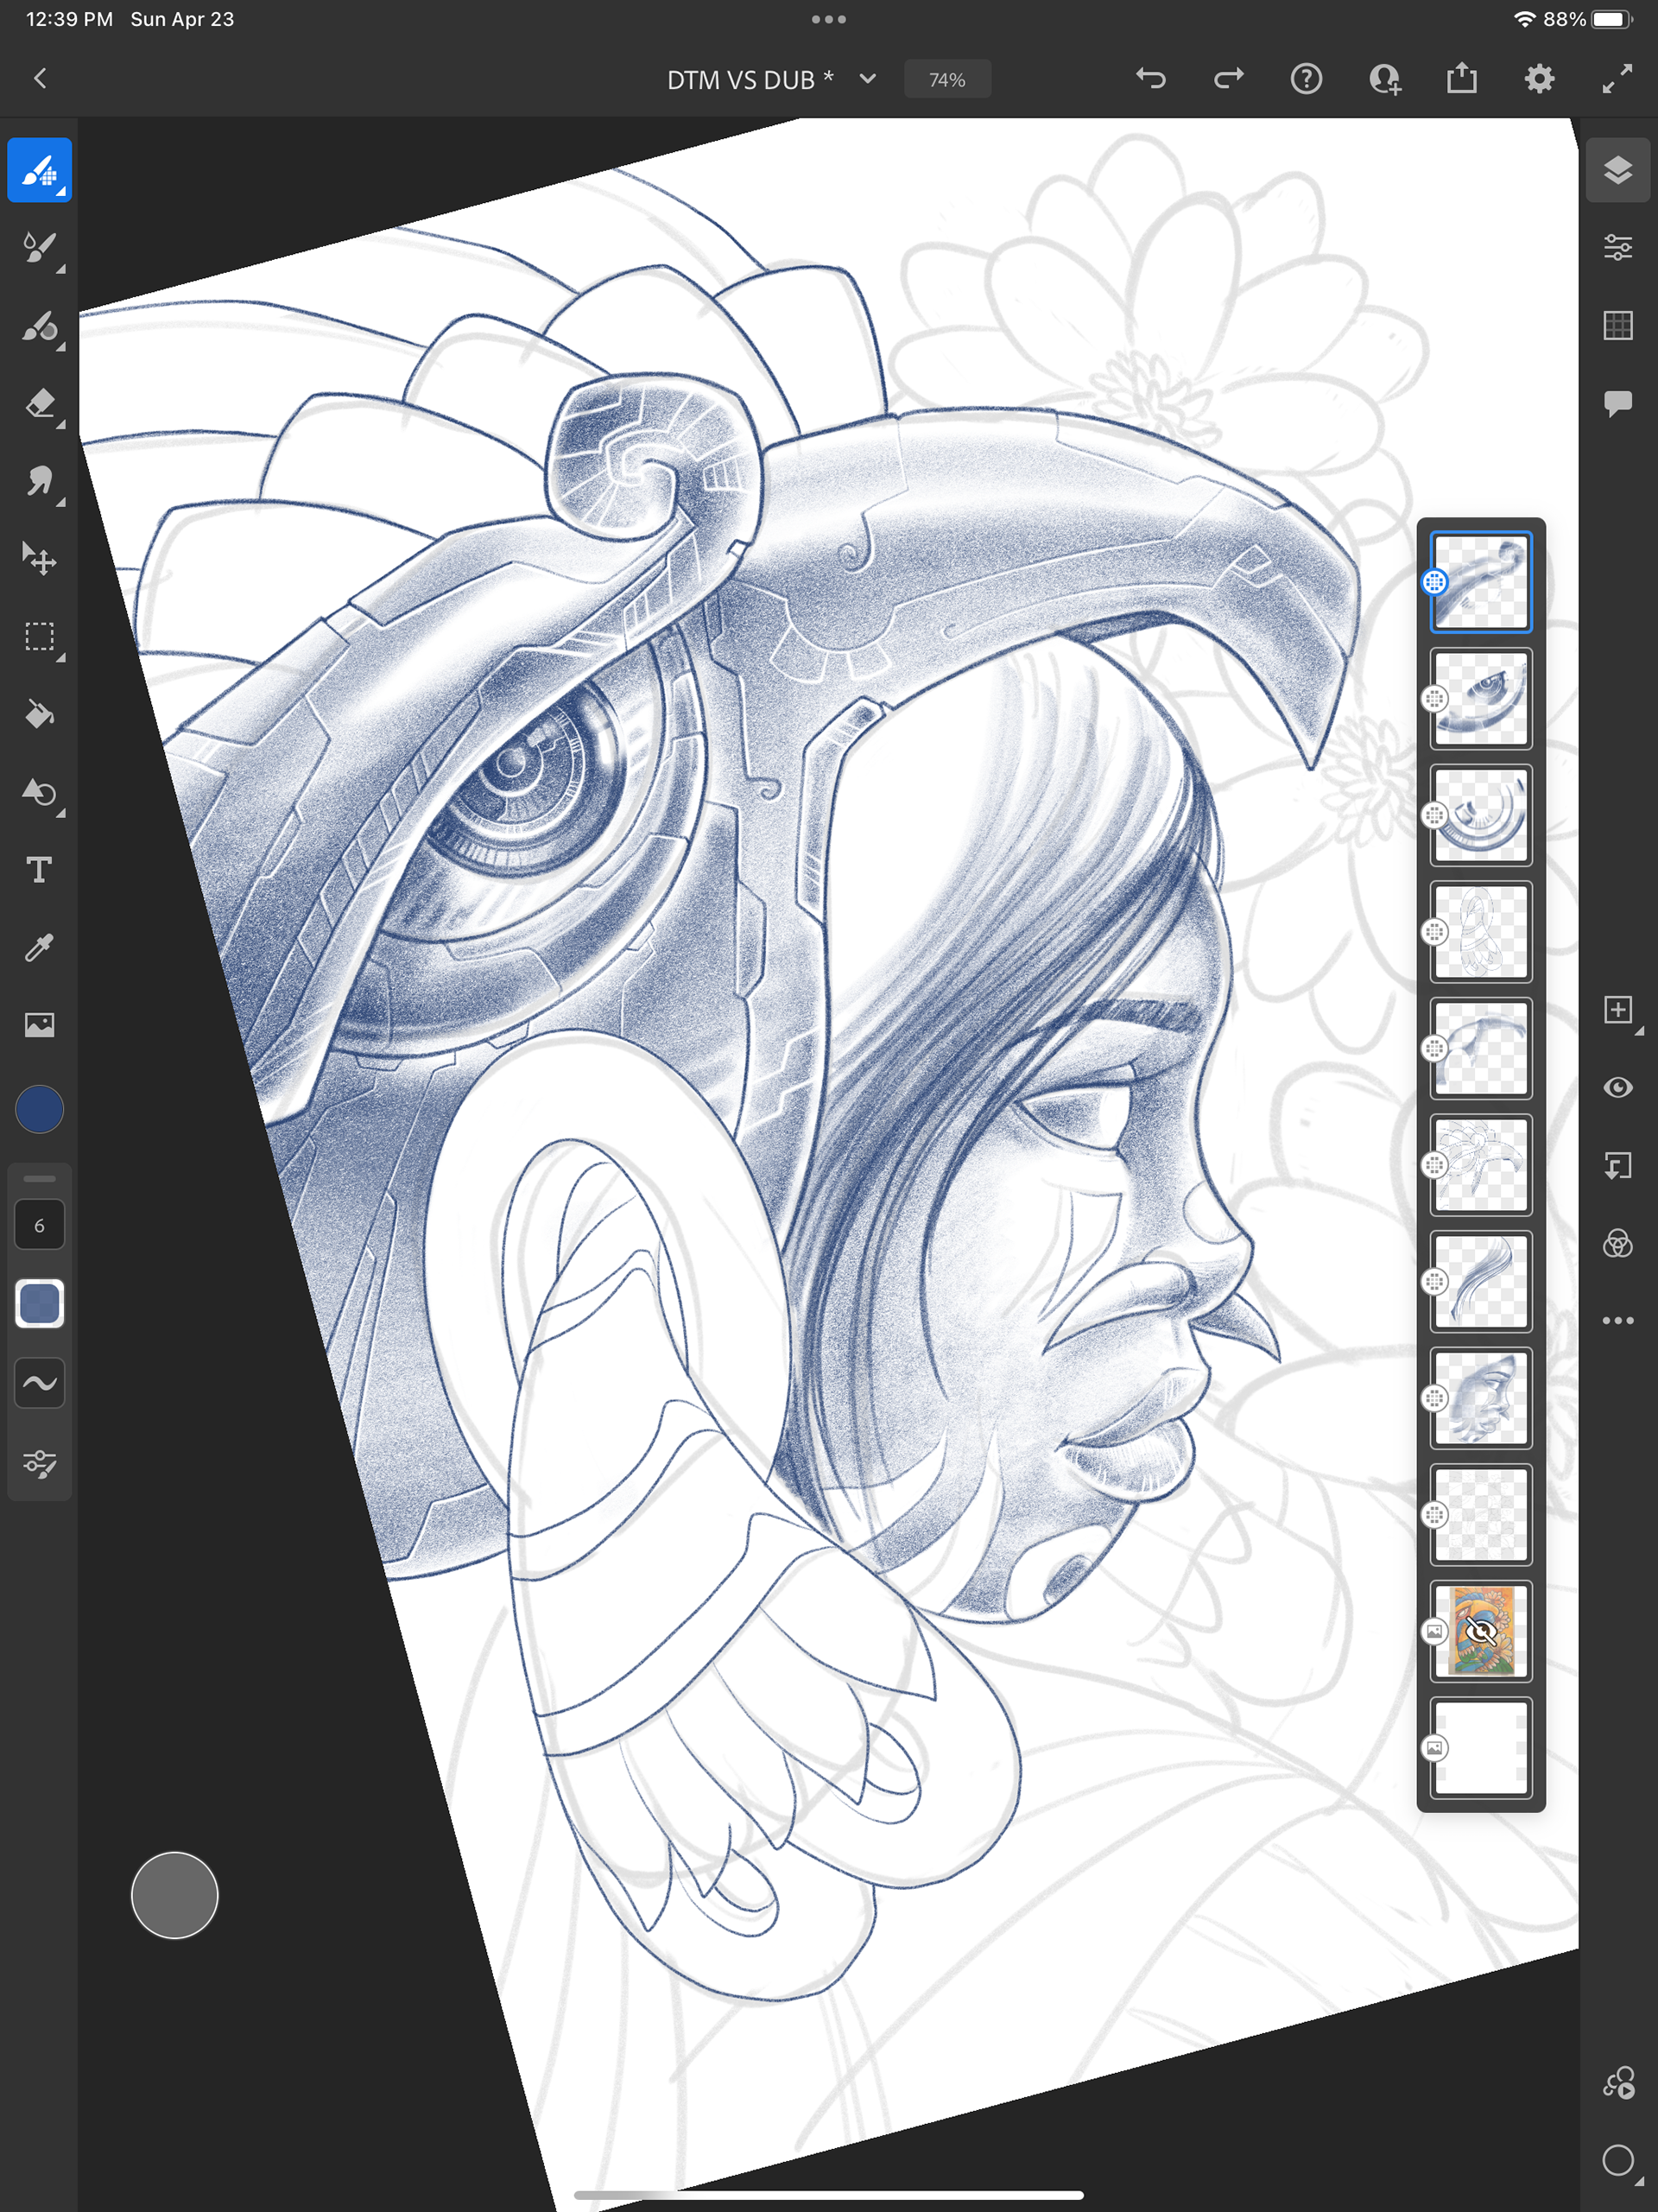
Task: Toggle layer visibility eye icon
Action: pyautogui.click(x=1617, y=1087)
